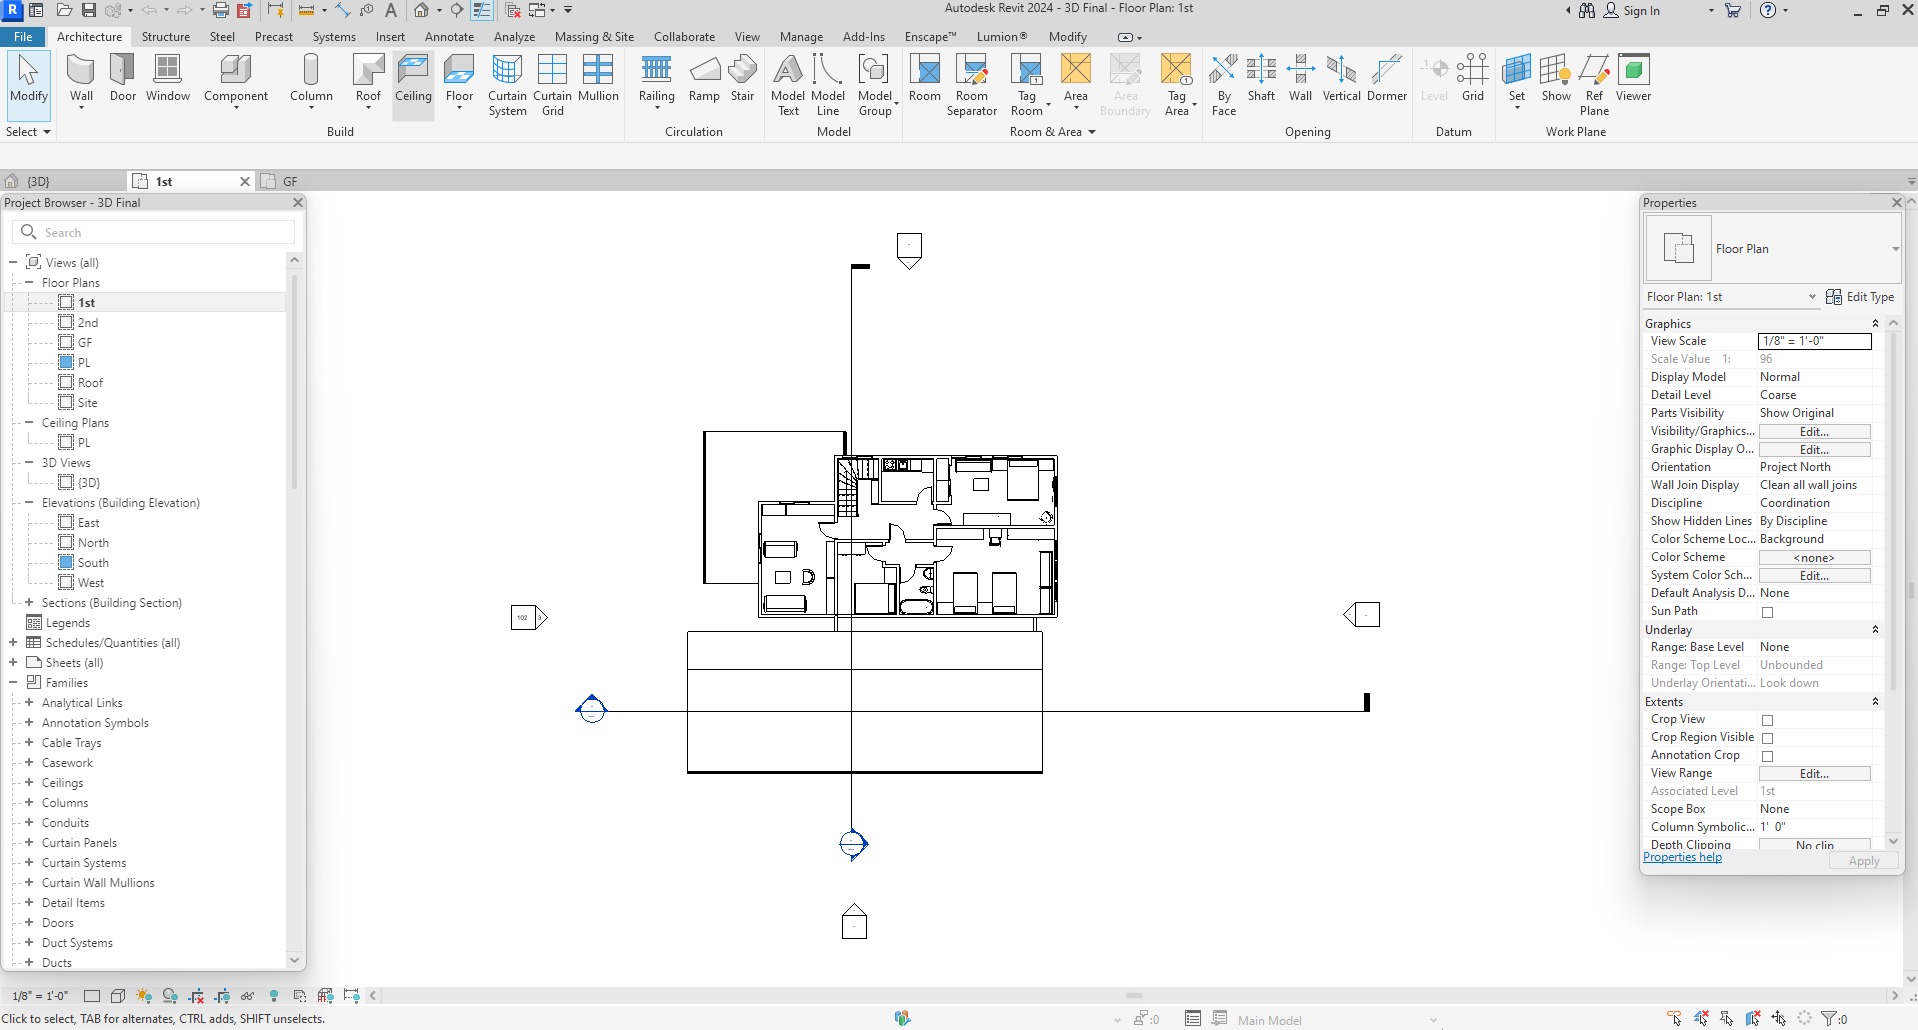This screenshot has height=1030, width=1918.
Task: Open the Default 3D View house icon
Action: (422, 10)
